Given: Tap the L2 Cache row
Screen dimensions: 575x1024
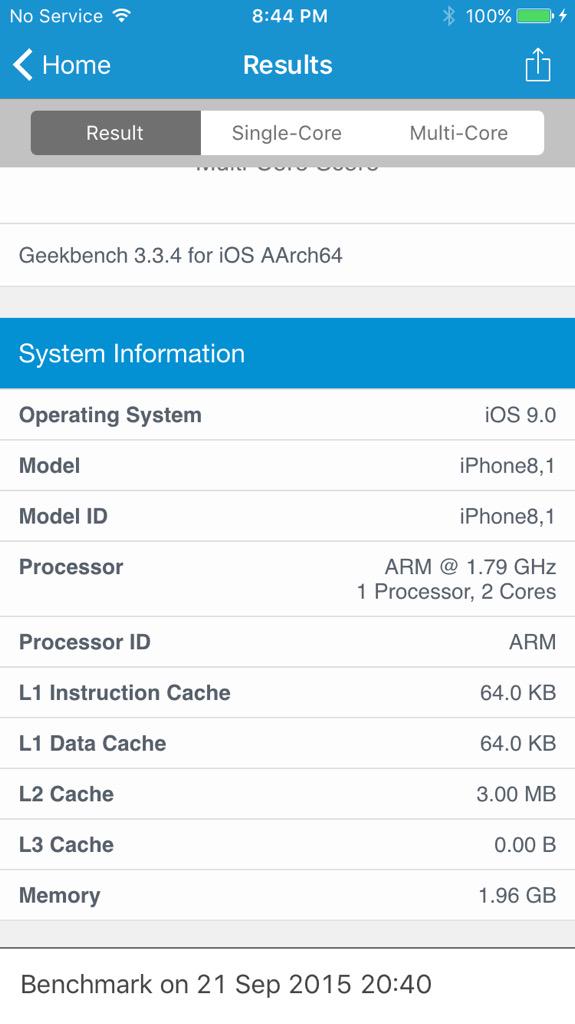Looking at the screenshot, I should (x=288, y=793).
